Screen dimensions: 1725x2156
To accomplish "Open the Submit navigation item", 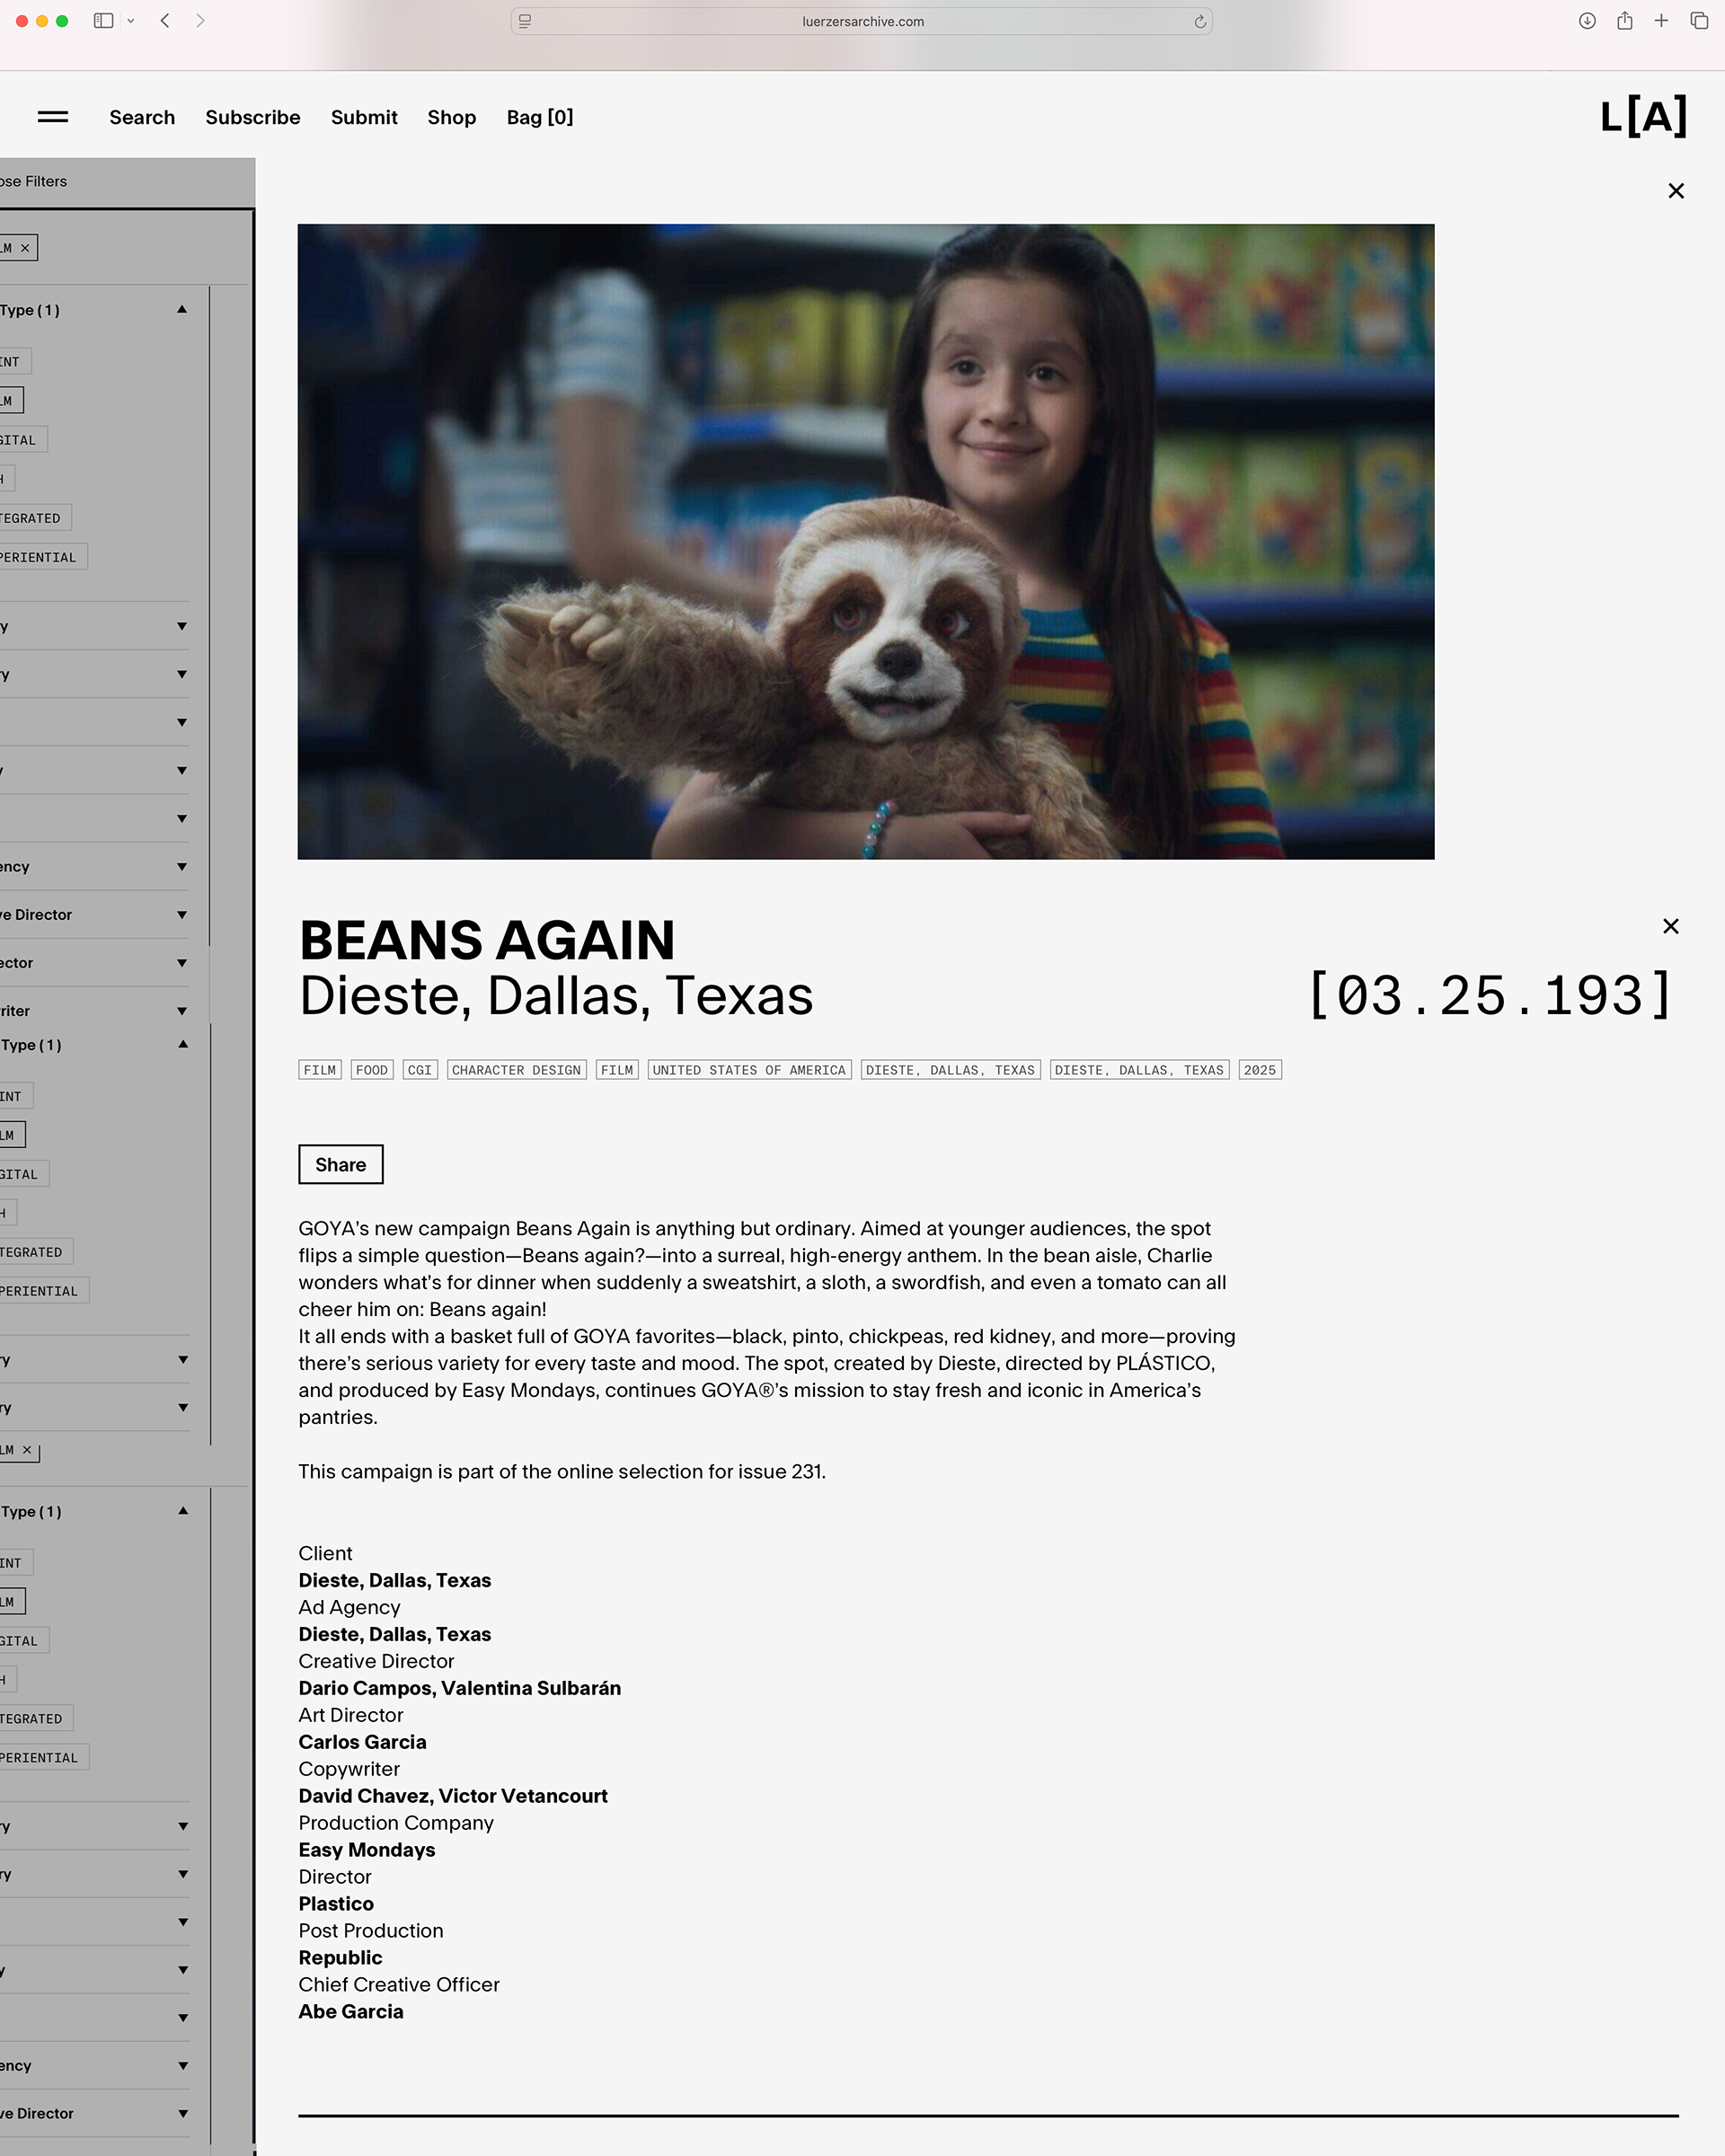I will tap(364, 117).
